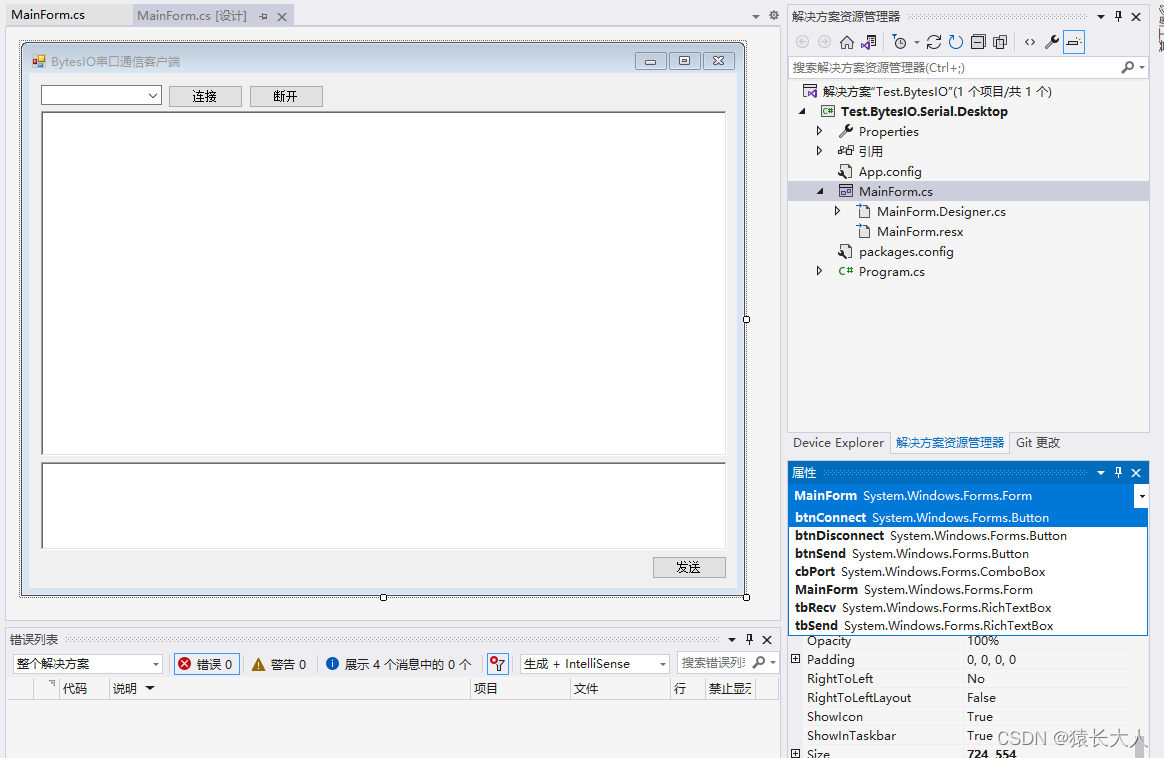The image size is (1164, 758).
Task: Toggle the preview selected items icon
Action: [1073, 42]
